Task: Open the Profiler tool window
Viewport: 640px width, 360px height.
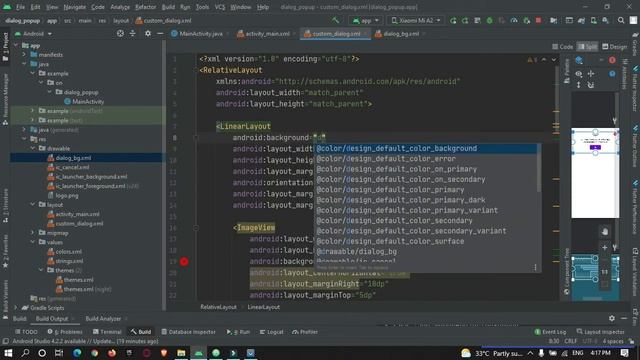Action: click(x=305, y=332)
